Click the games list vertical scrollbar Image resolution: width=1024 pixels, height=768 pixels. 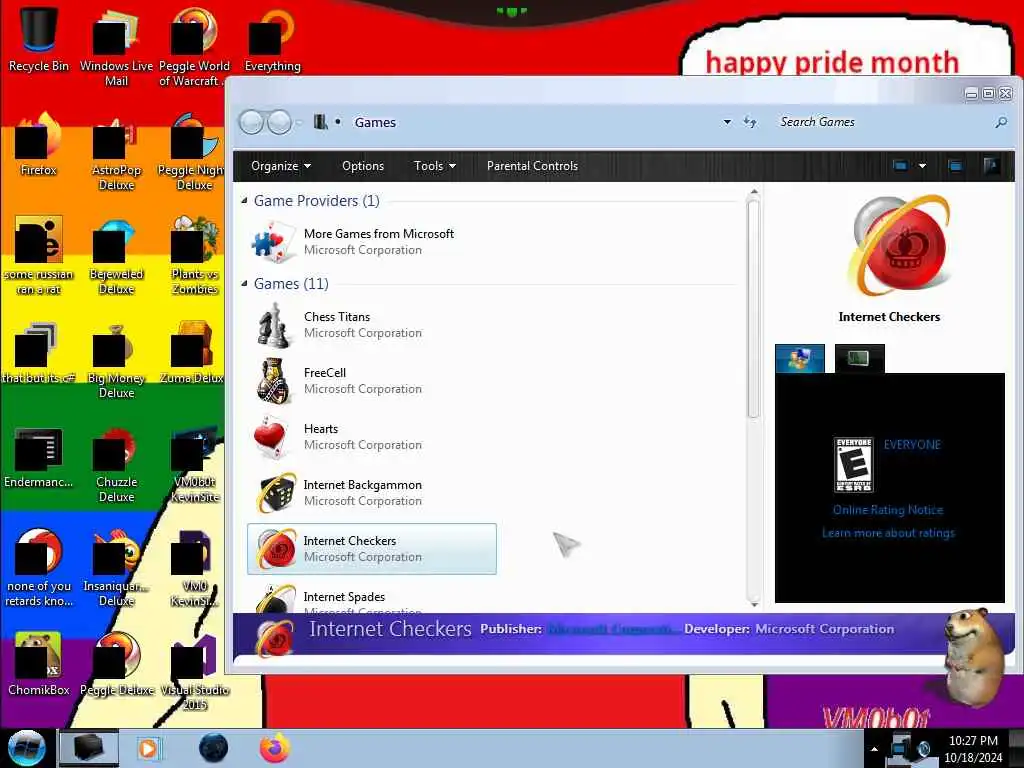pos(754,308)
